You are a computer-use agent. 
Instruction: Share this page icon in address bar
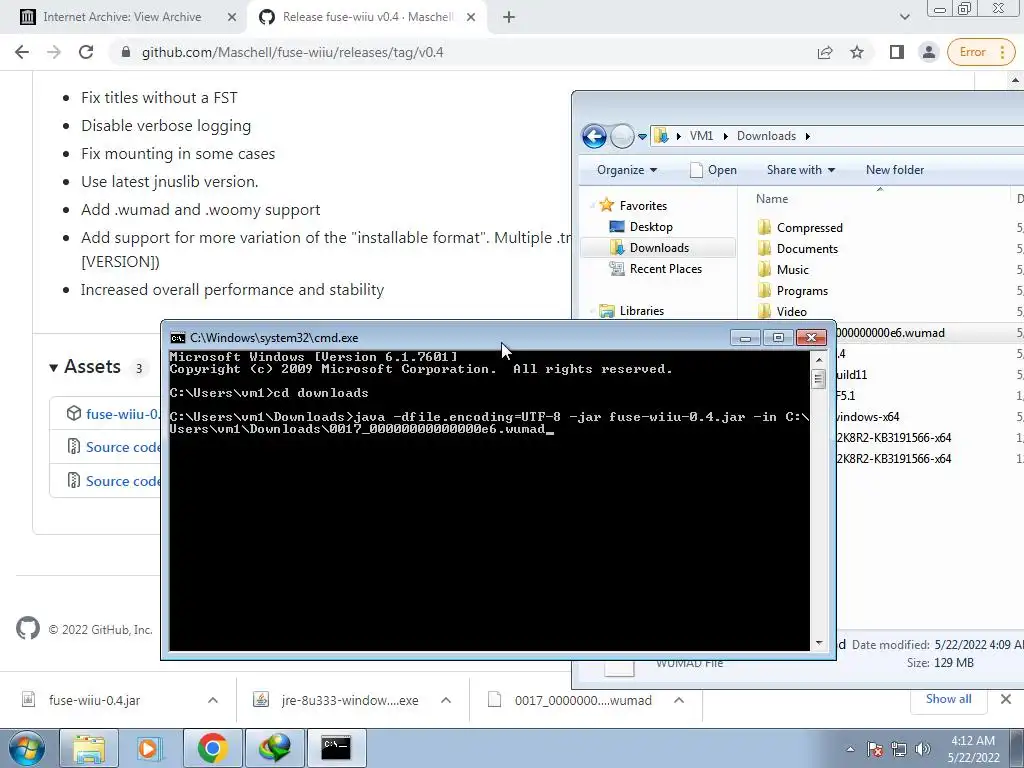825,52
